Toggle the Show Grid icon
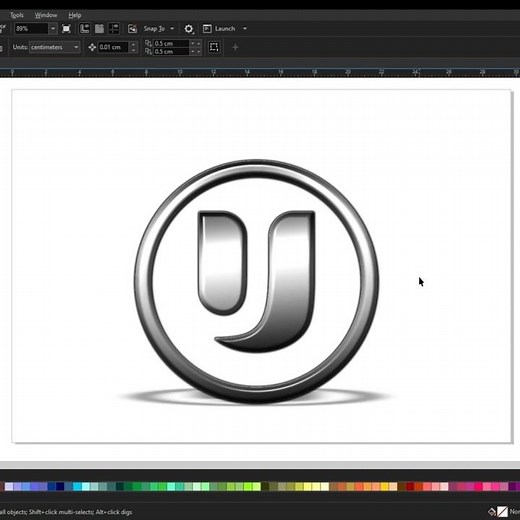This screenshot has width=520, height=520. [99, 29]
